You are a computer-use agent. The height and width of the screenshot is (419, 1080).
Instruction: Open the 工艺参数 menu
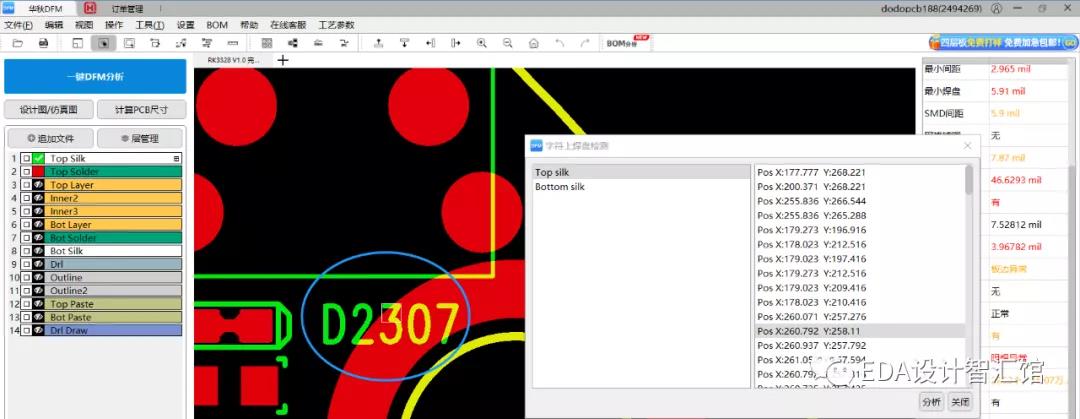[336, 25]
